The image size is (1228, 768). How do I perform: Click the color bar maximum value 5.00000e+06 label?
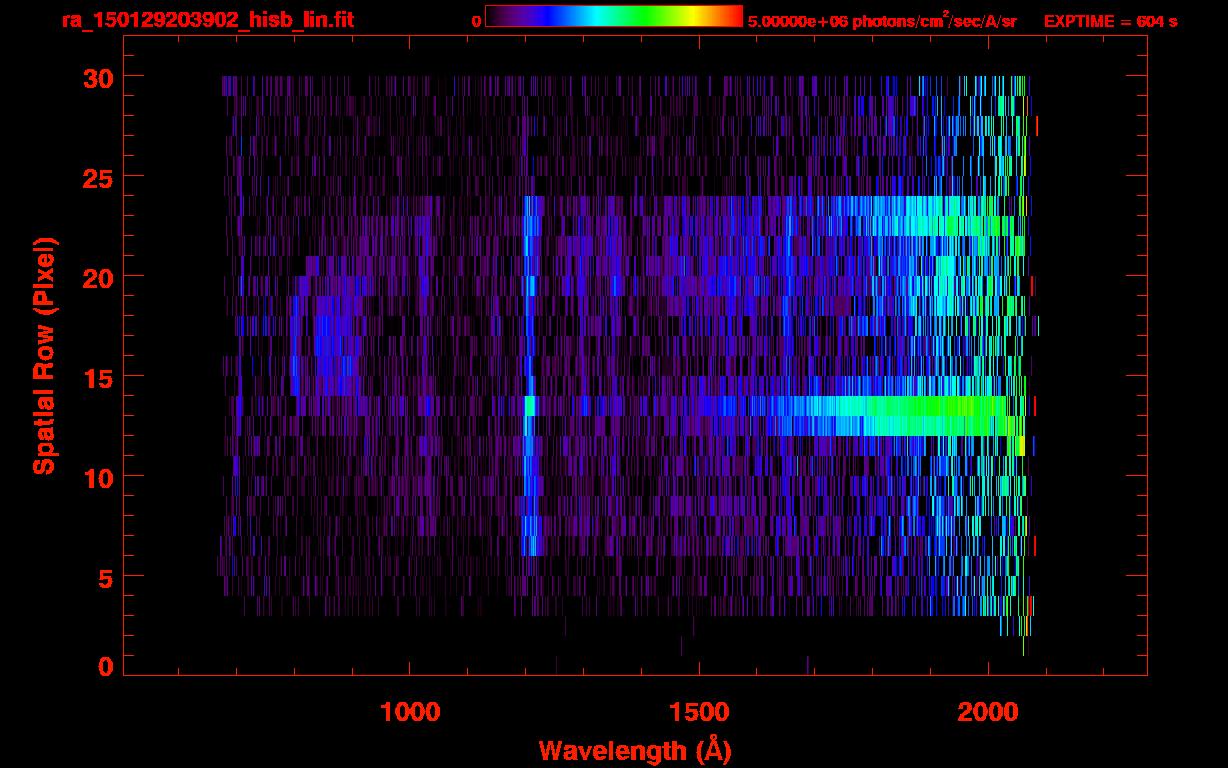pyautogui.click(x=795, y=21)
